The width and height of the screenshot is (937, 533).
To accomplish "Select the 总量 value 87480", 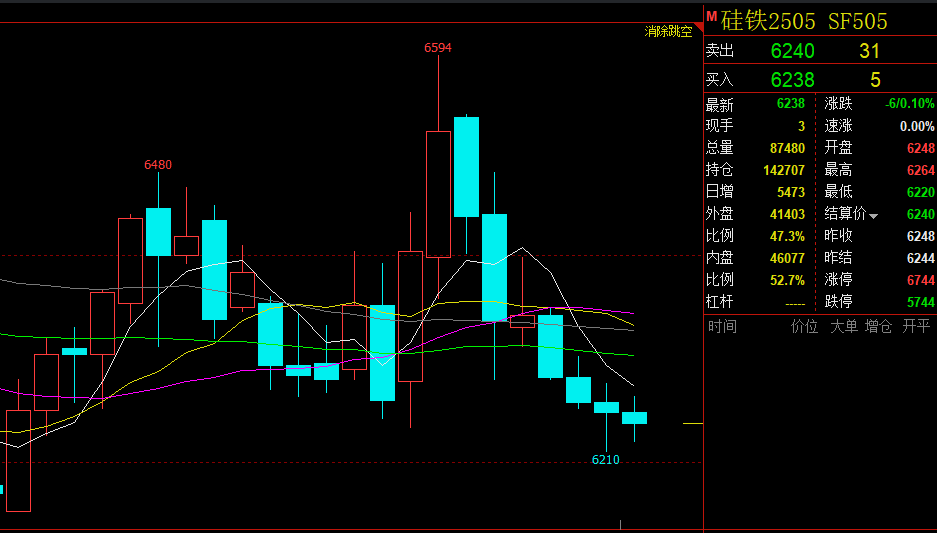I will coord(788,148).
